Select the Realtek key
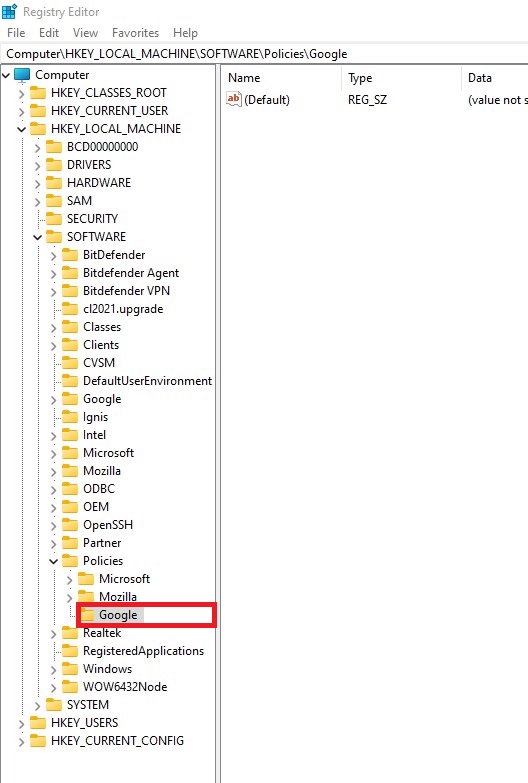528x783 pixels. click(102, 633)
